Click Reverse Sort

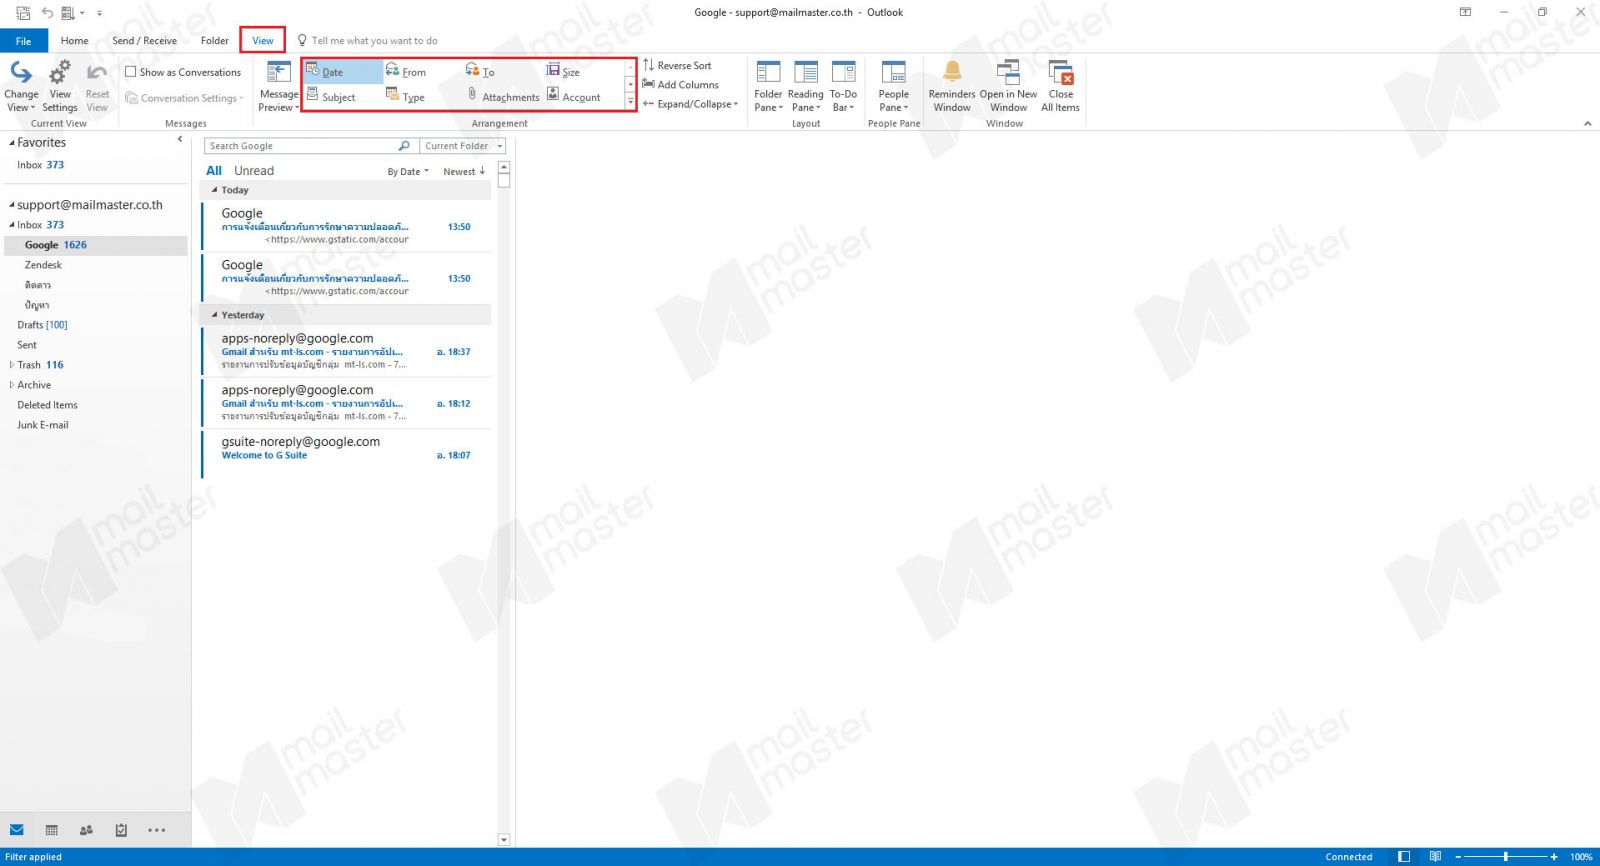677,65
